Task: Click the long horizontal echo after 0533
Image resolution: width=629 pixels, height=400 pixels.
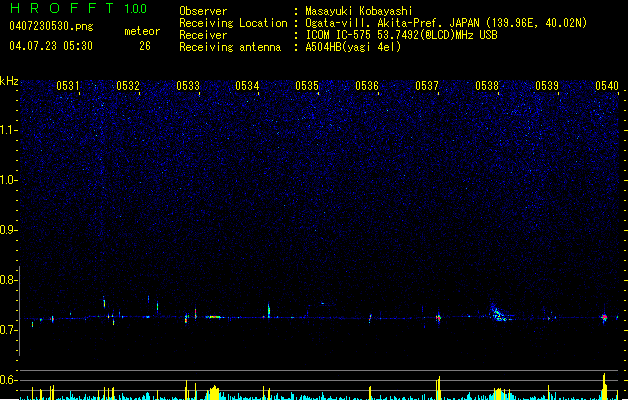Action: coord(214,317)
